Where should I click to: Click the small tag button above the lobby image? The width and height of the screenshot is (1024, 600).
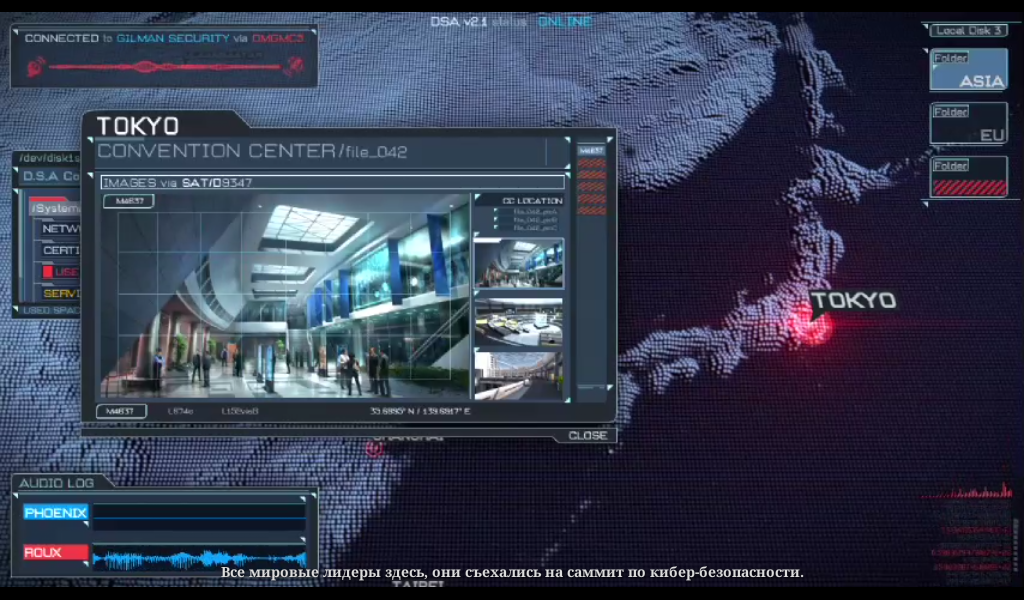pyautogui.click(x=129, y=201)
